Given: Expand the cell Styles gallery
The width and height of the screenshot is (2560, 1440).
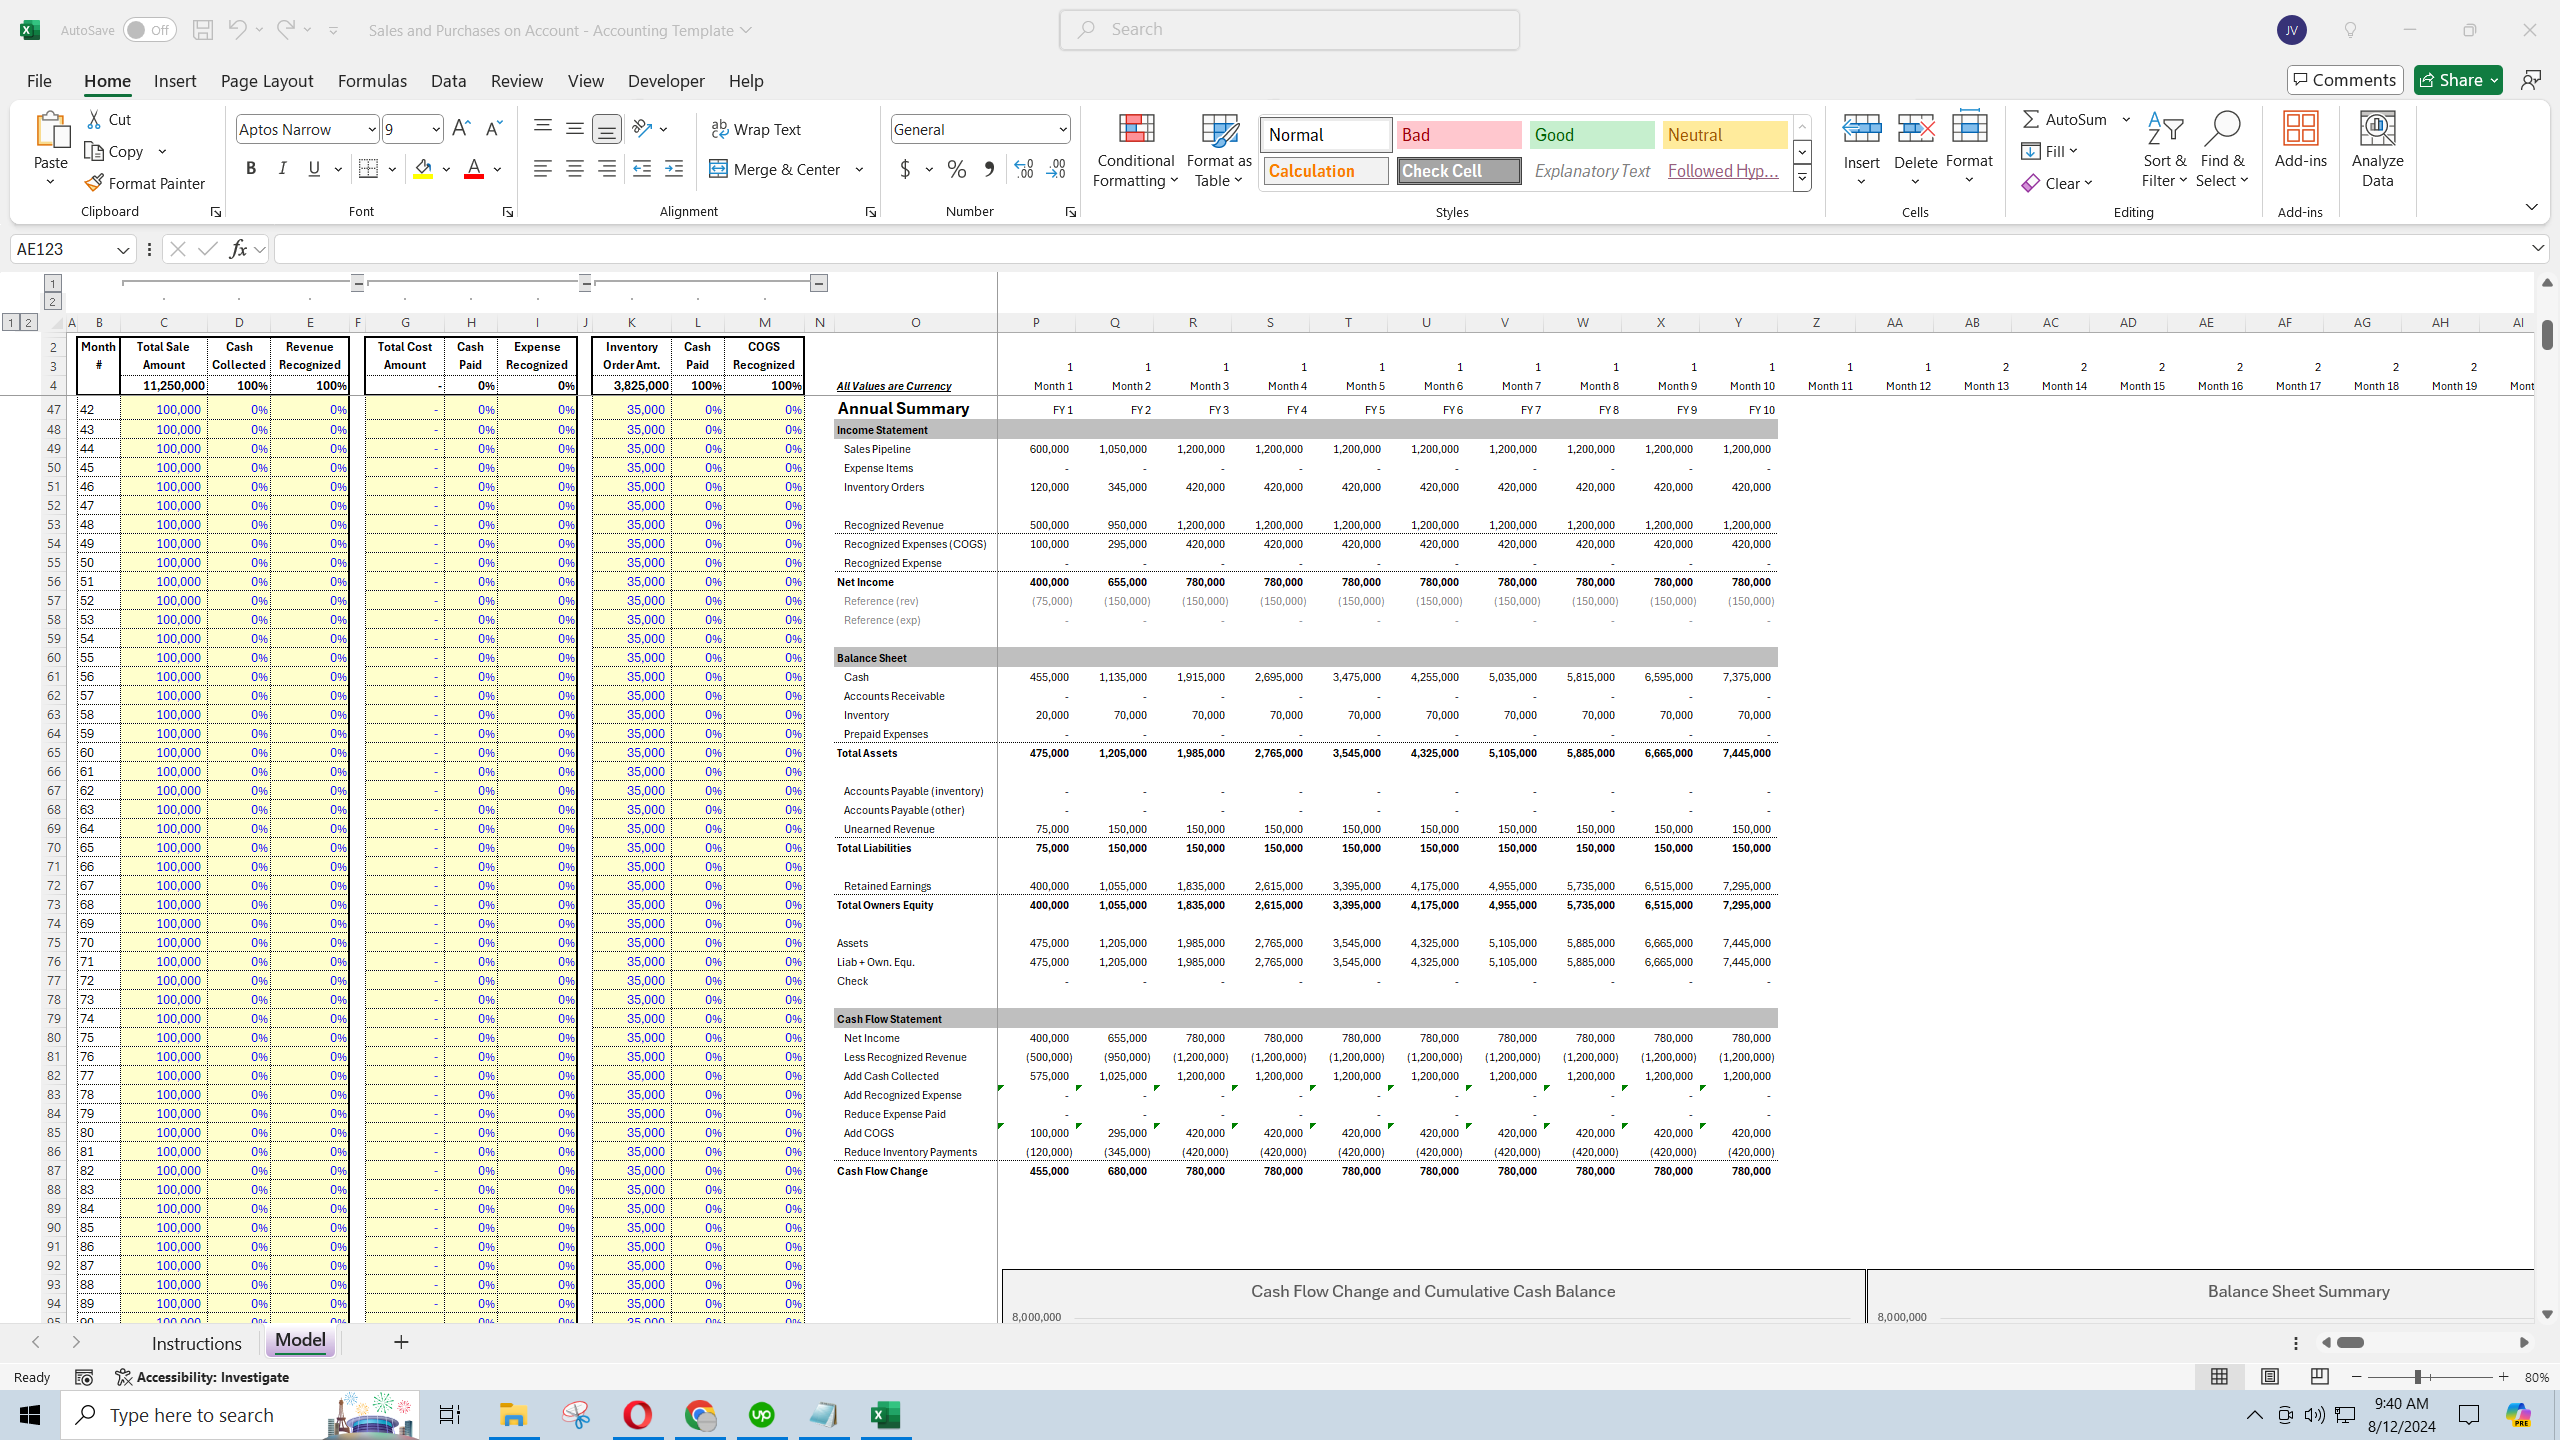Looking at the screenshot, I should pos(1802,179).
